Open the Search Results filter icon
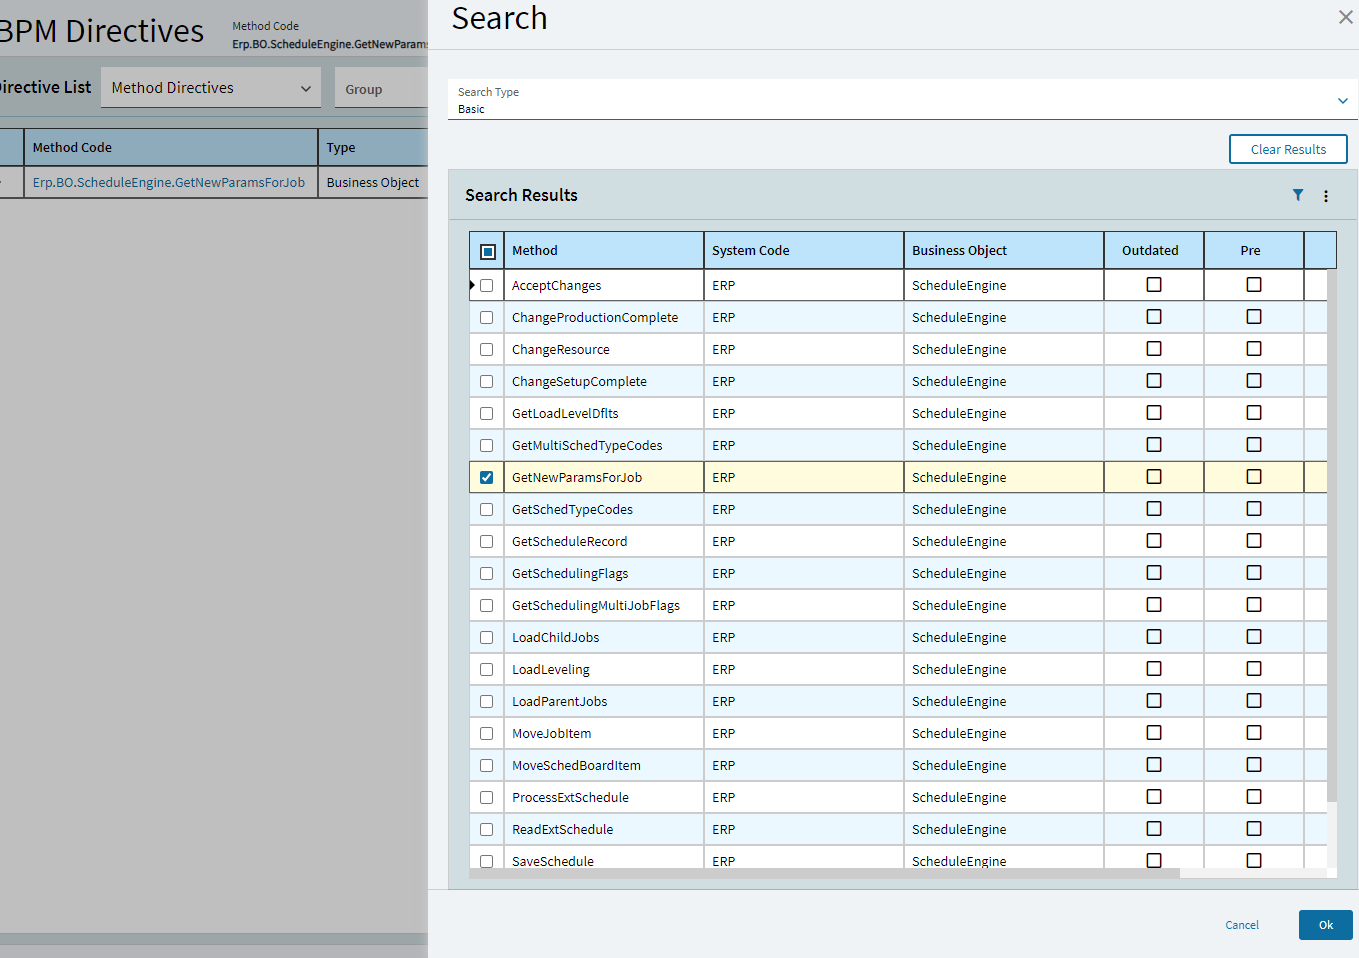 (x=1298, y=195)
